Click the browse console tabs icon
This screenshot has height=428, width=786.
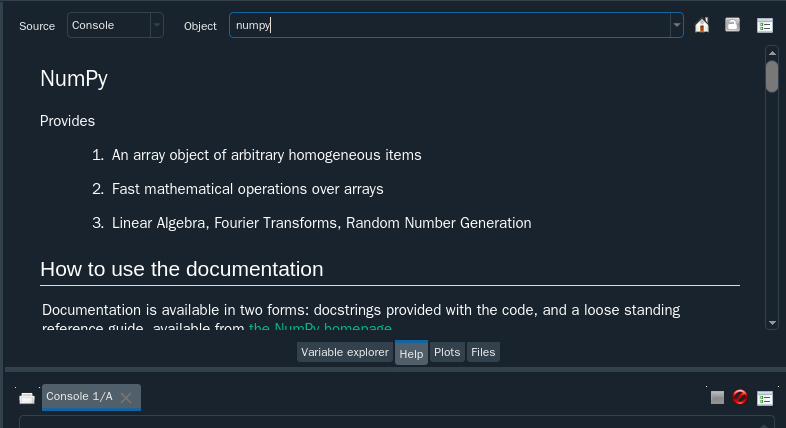pyautogui.click(x=27, y=398)
